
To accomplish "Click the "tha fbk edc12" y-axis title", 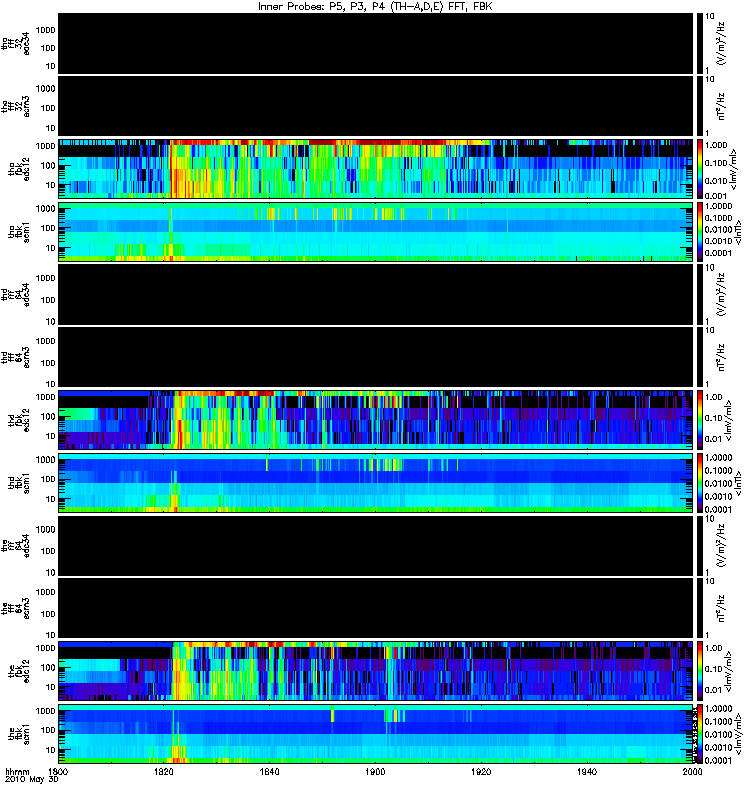I will 19,168.
